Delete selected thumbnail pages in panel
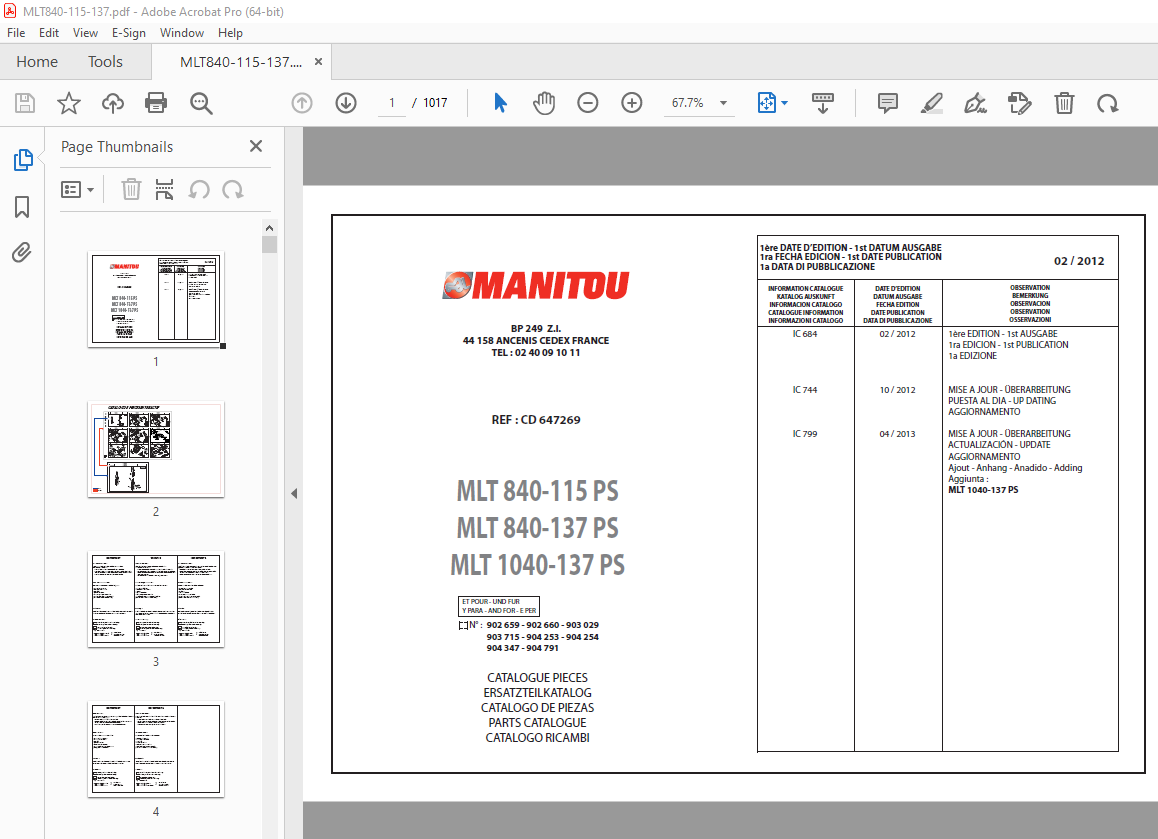The height and width of the screenshot is (839, 1158). (131, 190)
